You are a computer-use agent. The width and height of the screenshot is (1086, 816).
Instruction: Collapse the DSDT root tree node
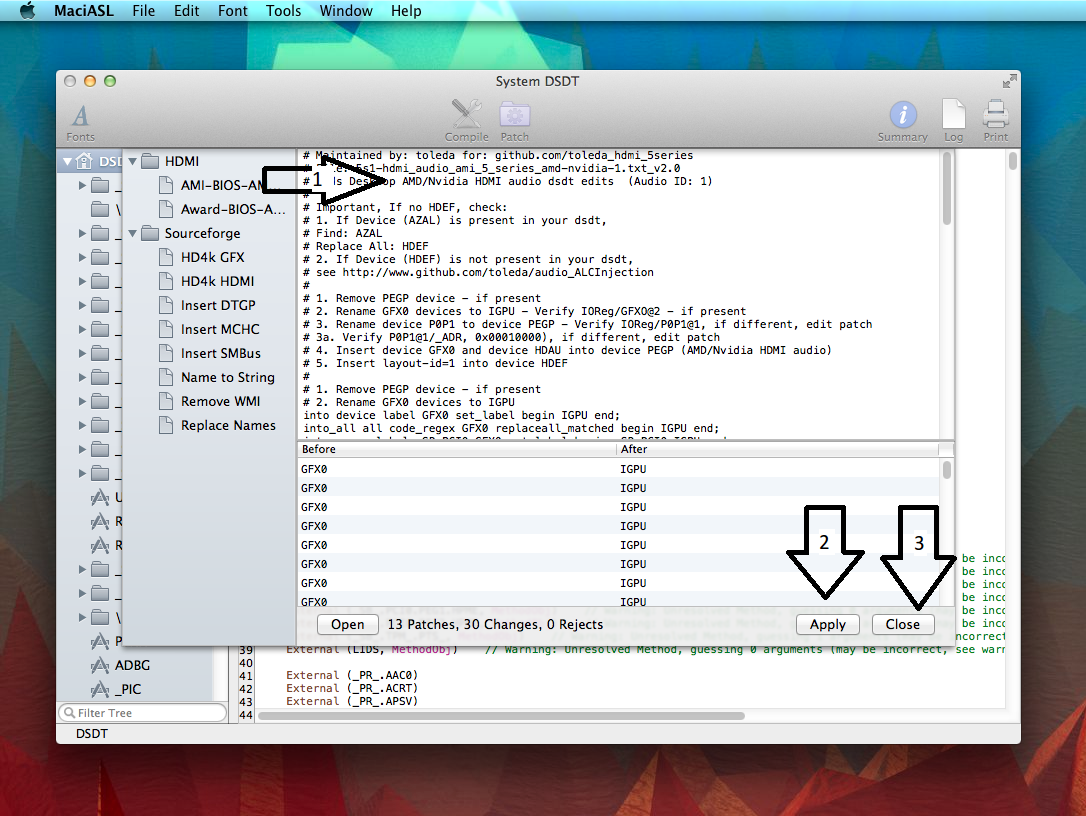point(68,161)
